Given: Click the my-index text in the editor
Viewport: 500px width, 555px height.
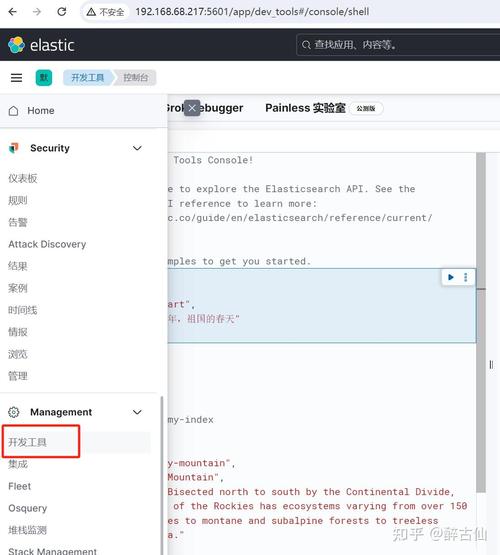Looking at the screenshot, I should click(x=191, y=420).
